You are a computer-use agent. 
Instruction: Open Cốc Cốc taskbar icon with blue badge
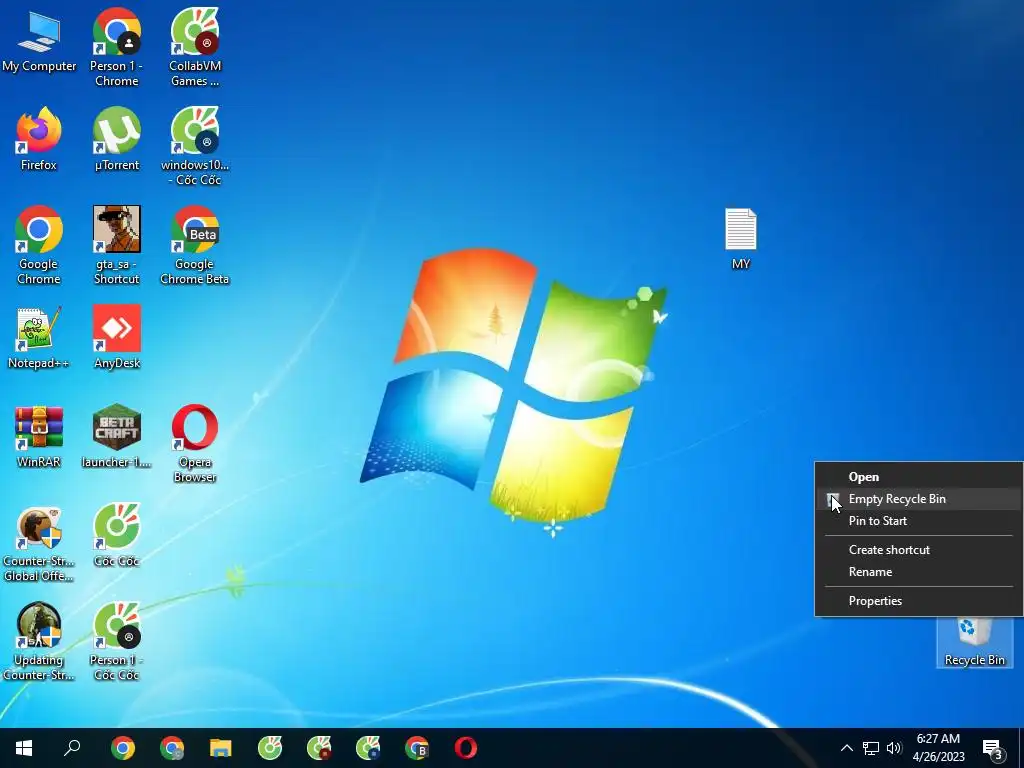pos(368,748)
